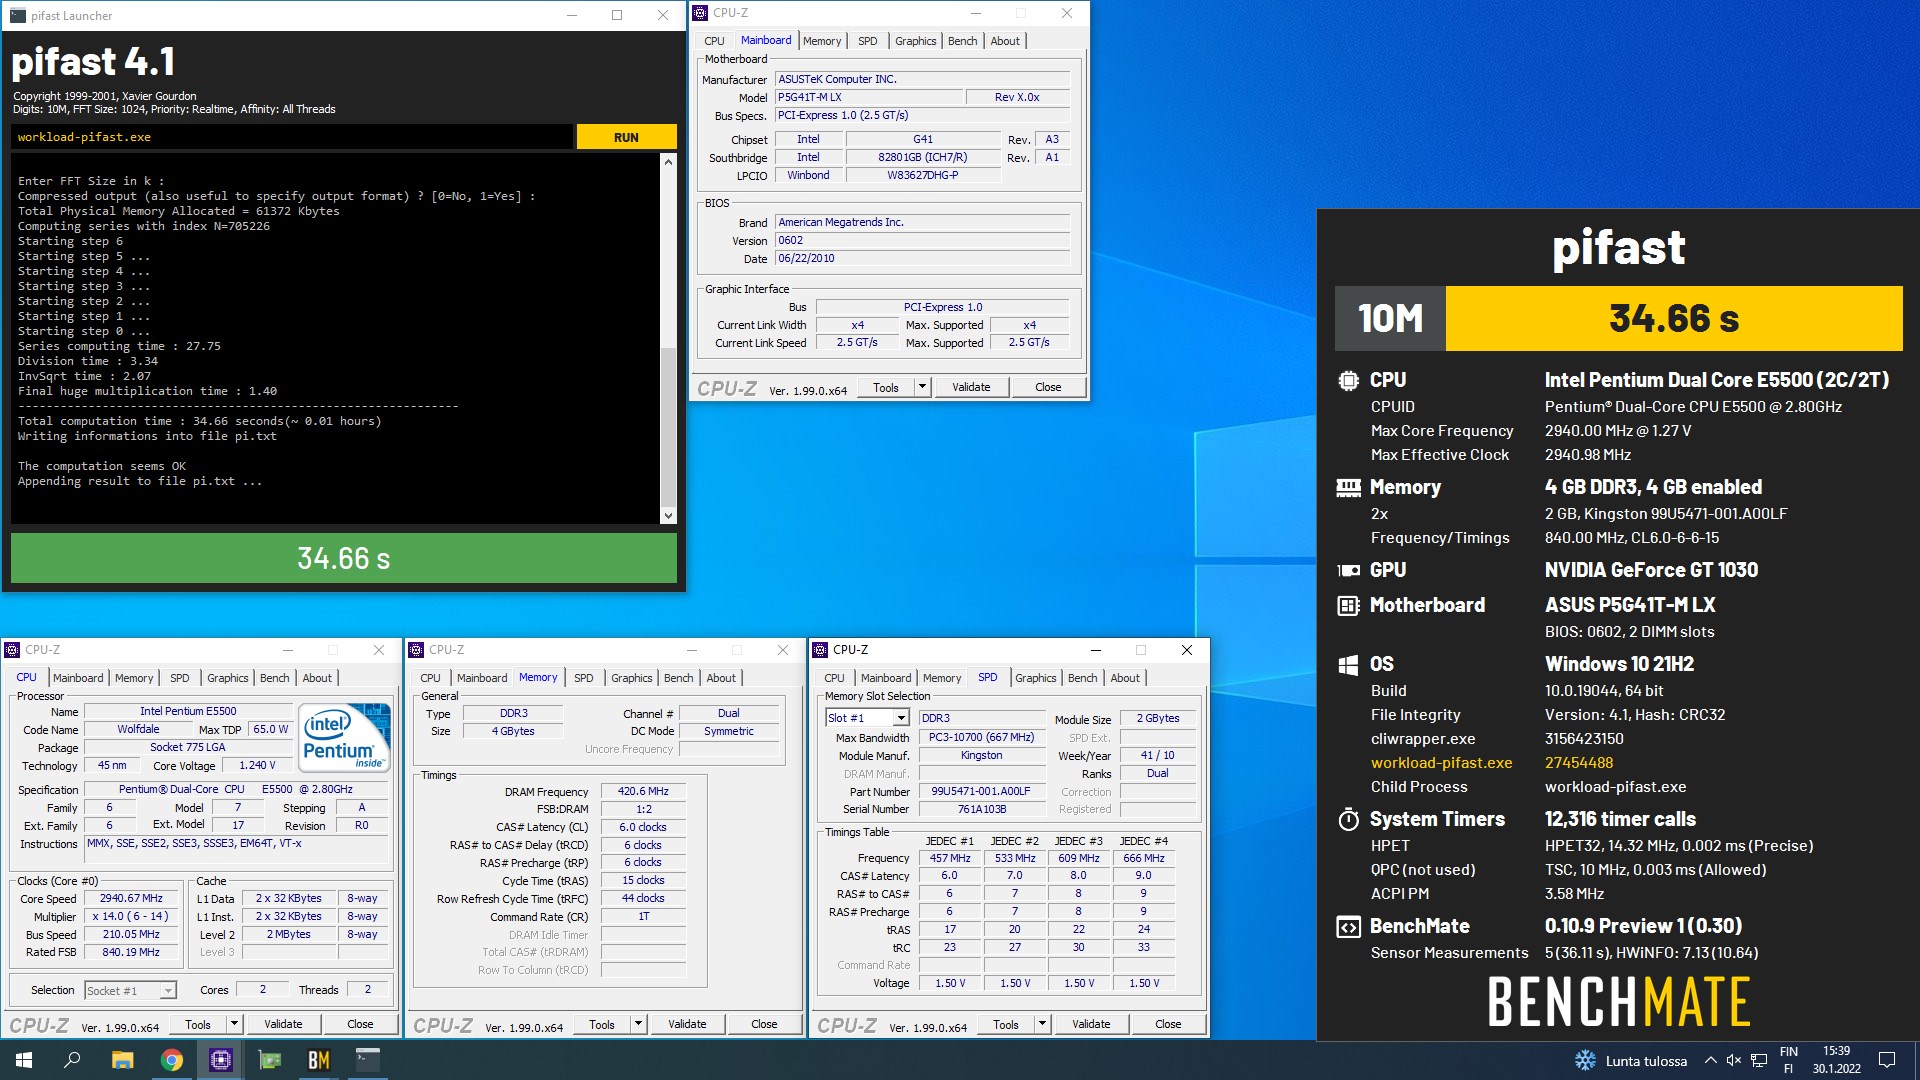Click BenchMate Memory icon
The height and width of the screenshot is (1080, 1920).
tap(1348, 487)
